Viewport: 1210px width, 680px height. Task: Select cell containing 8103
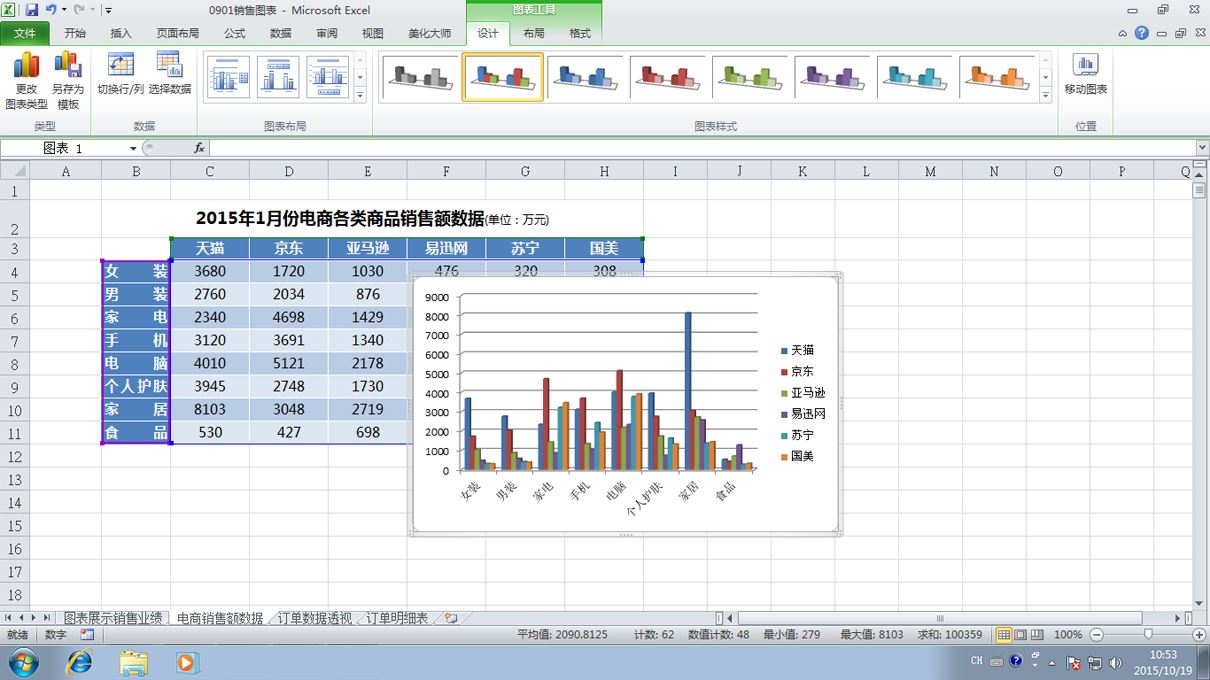210,409
